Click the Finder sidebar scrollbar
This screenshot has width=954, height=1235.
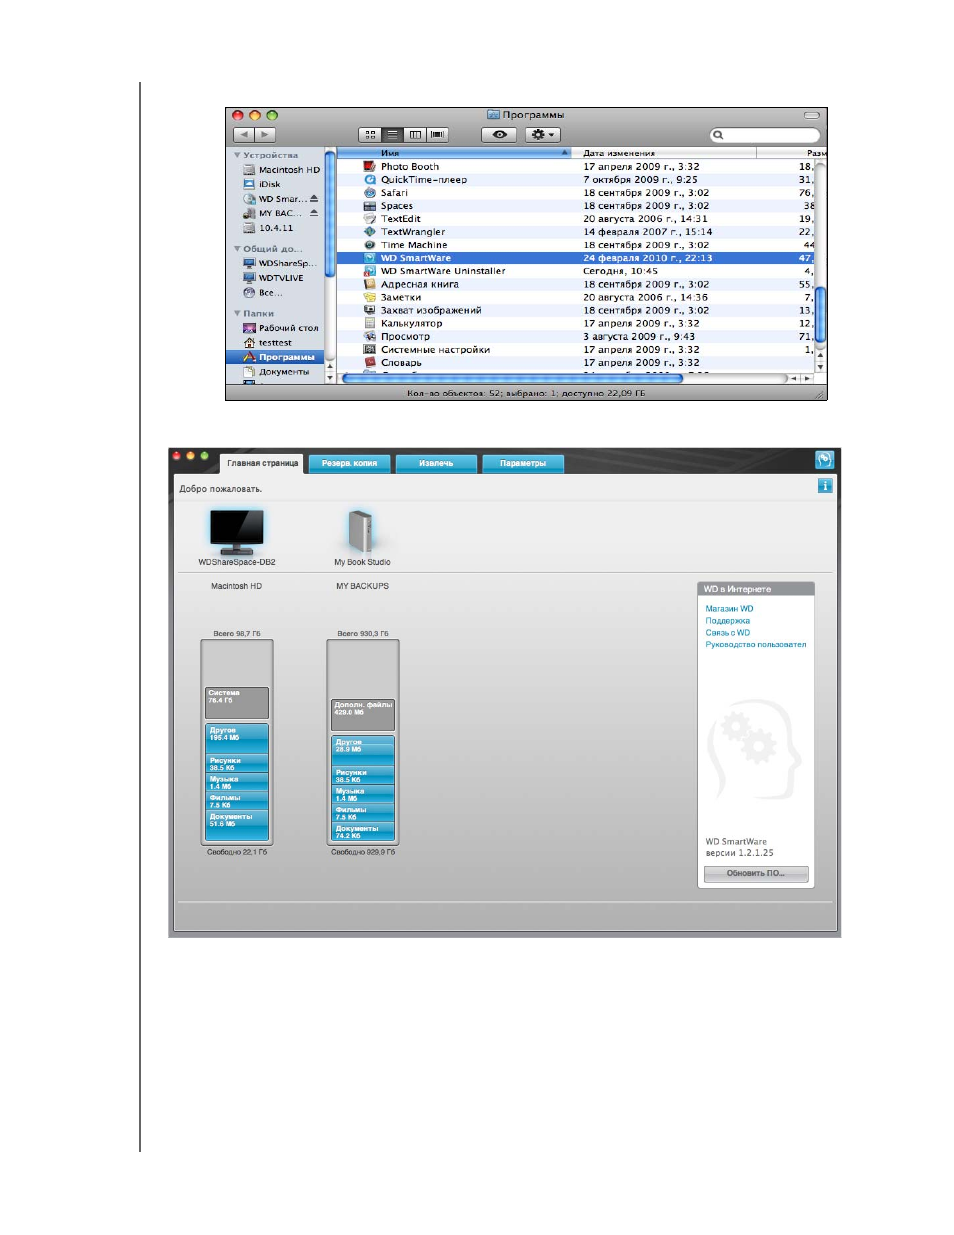point(330,213)
